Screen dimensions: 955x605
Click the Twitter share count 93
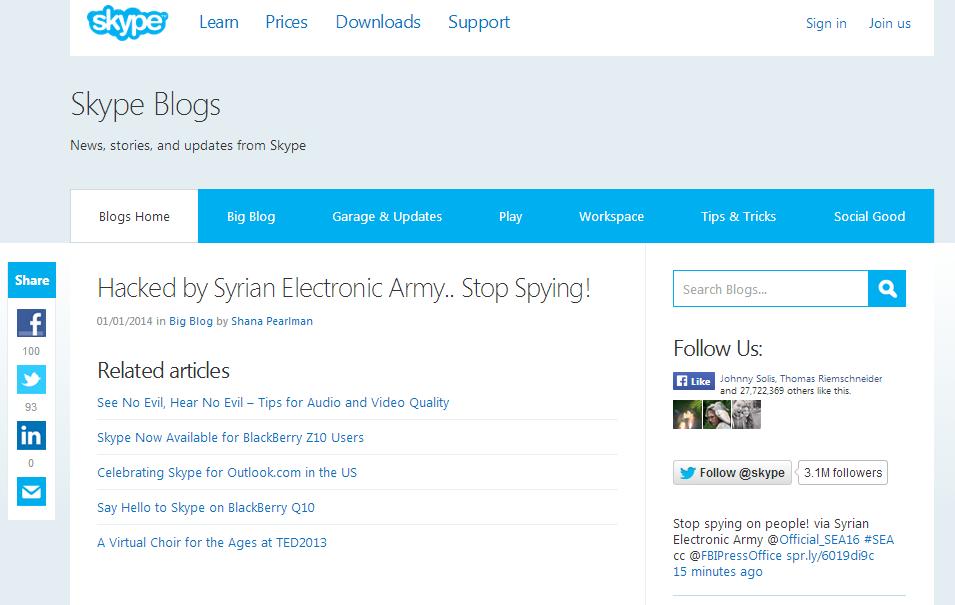(x=31, y=408)
